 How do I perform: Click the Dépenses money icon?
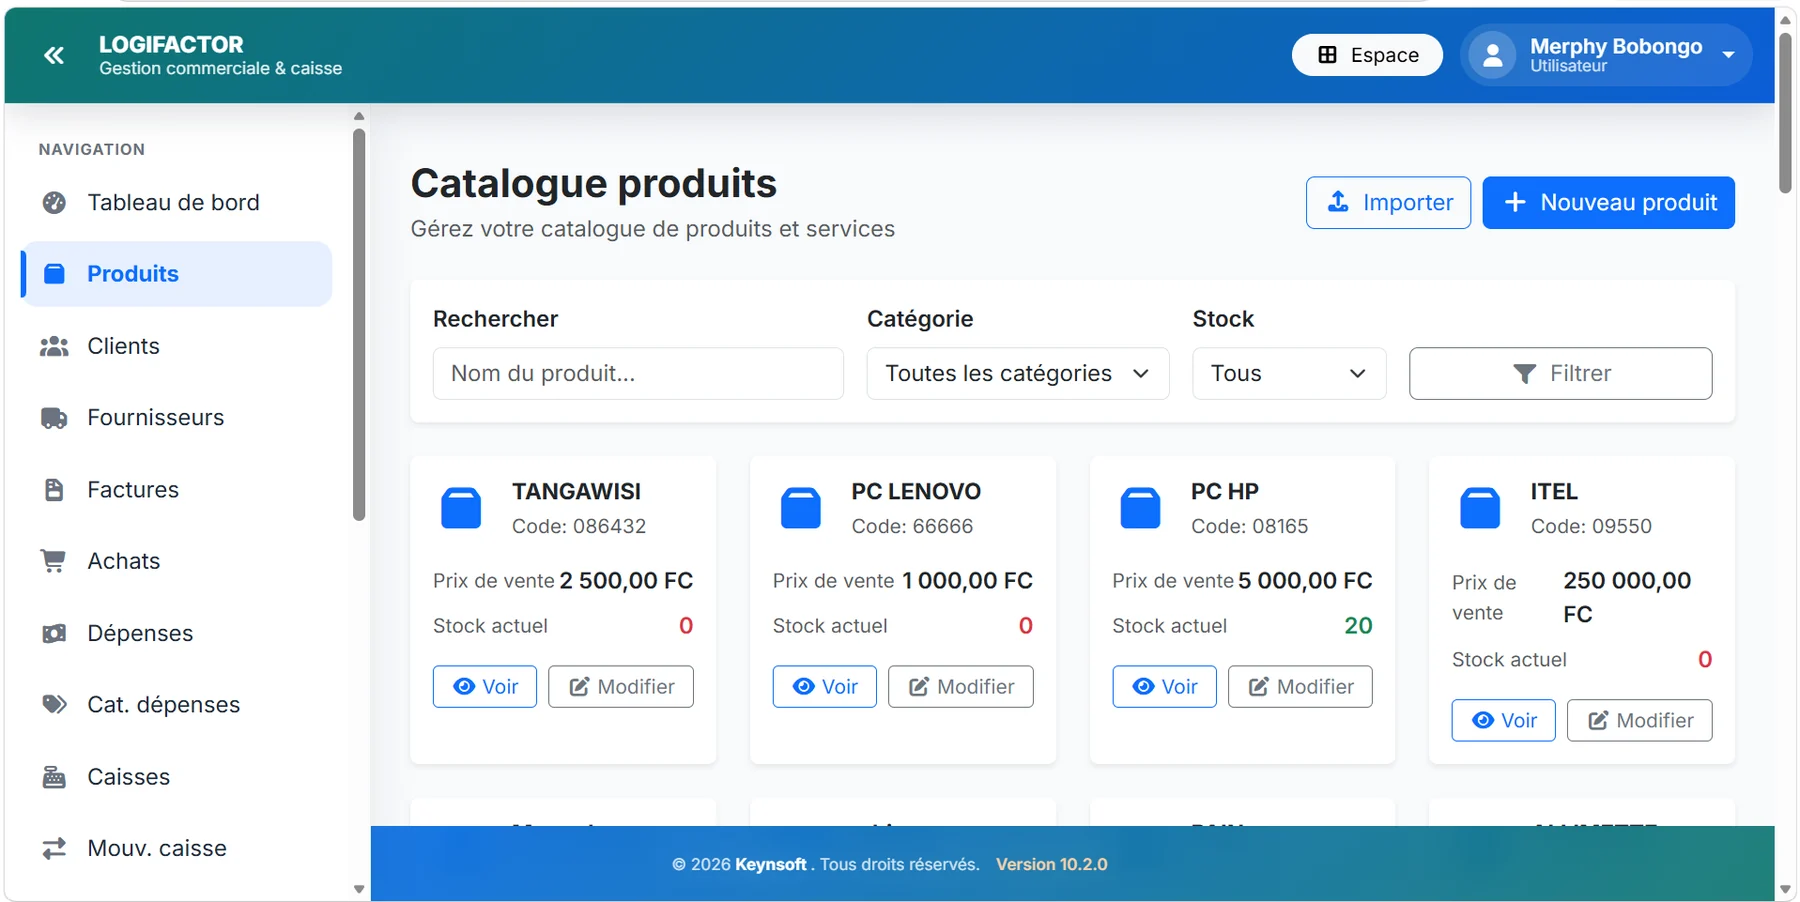pos(54,633)
